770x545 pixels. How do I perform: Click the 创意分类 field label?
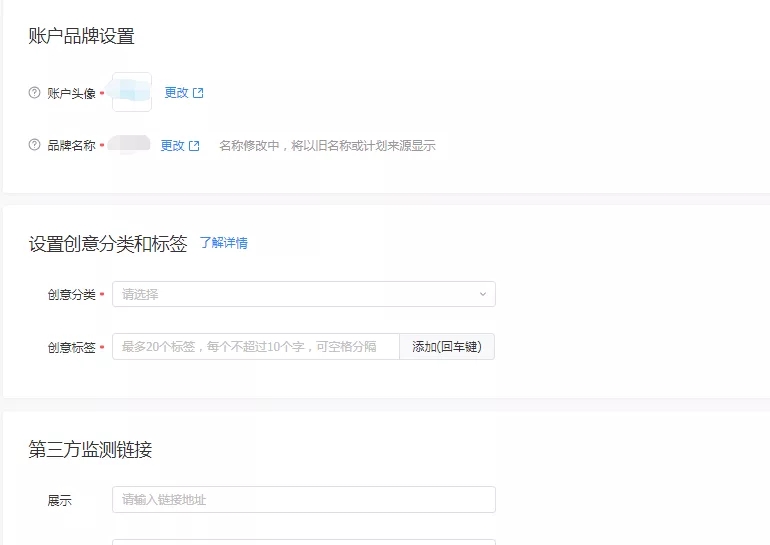(x=71, y=295)
